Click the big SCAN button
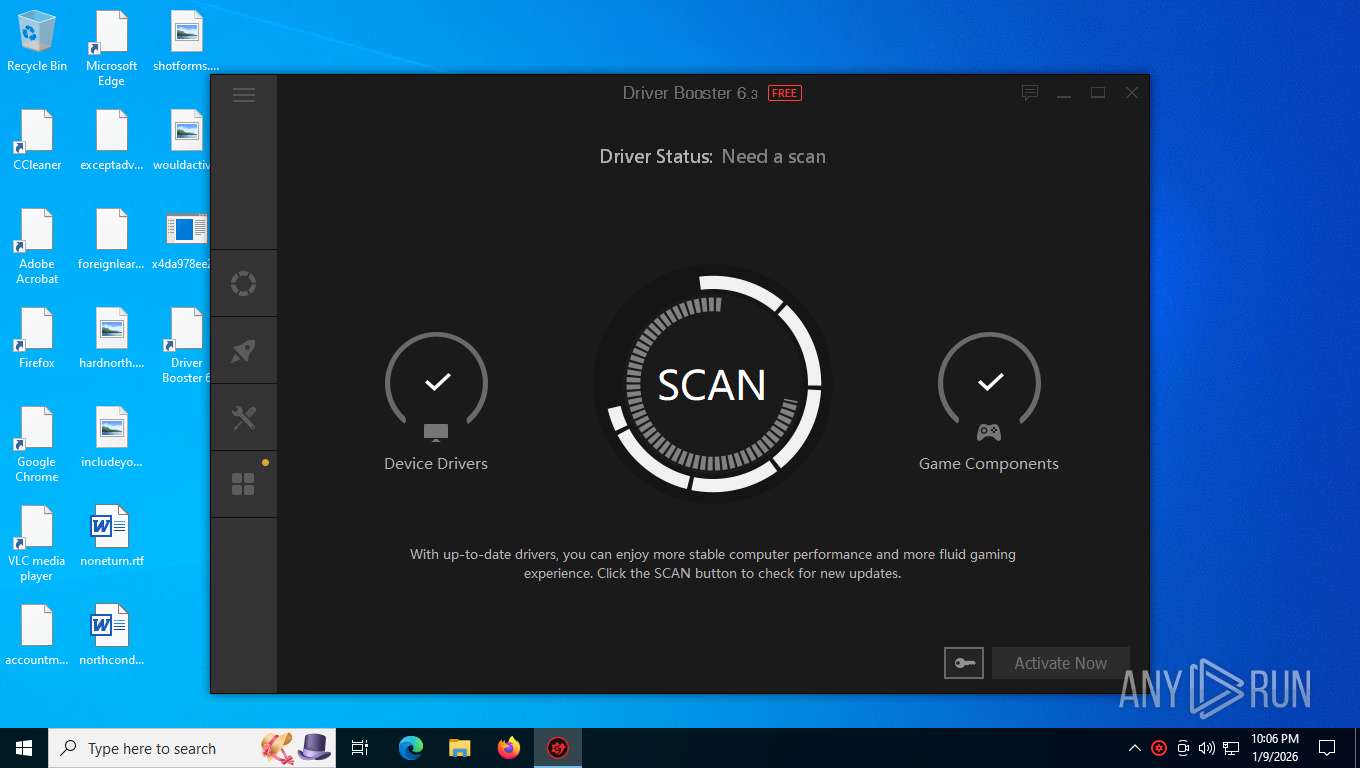This screenshot has width=1360, height=768. [x=712, y=385]
